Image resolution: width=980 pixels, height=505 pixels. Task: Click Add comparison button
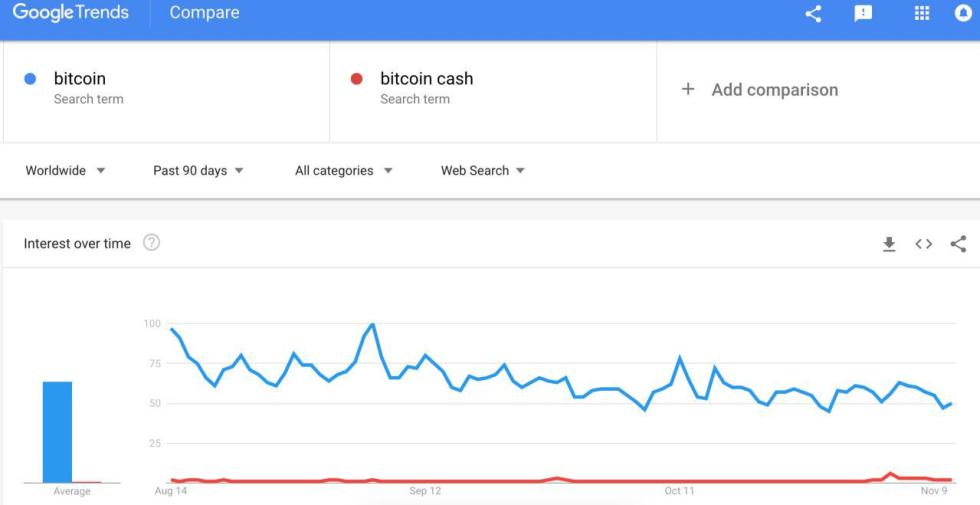(x=774, y=90)
